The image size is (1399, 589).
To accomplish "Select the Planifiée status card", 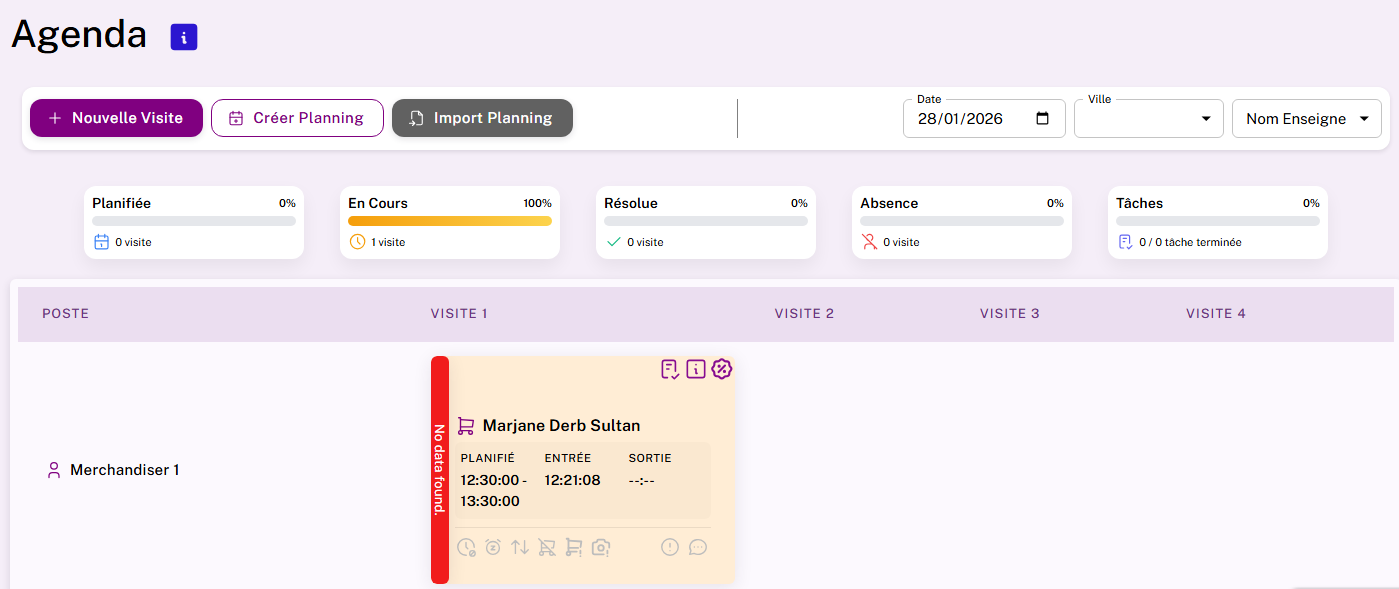I will tap(194, 222).
